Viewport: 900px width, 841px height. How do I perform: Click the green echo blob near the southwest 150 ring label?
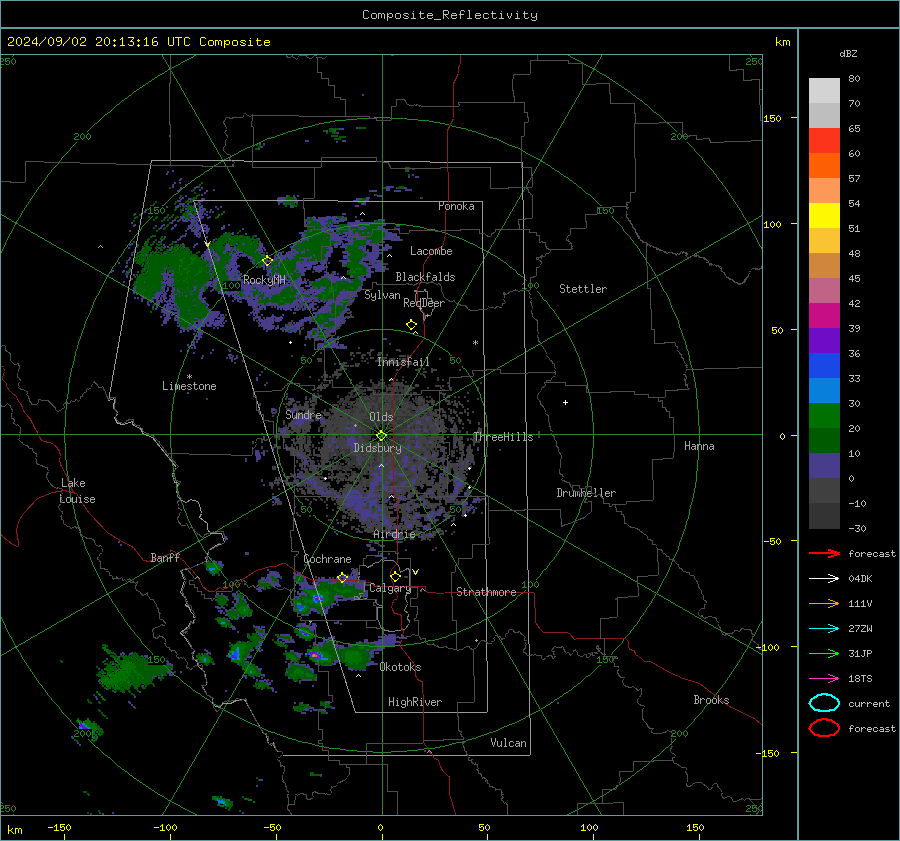click(x=133, y=671)
